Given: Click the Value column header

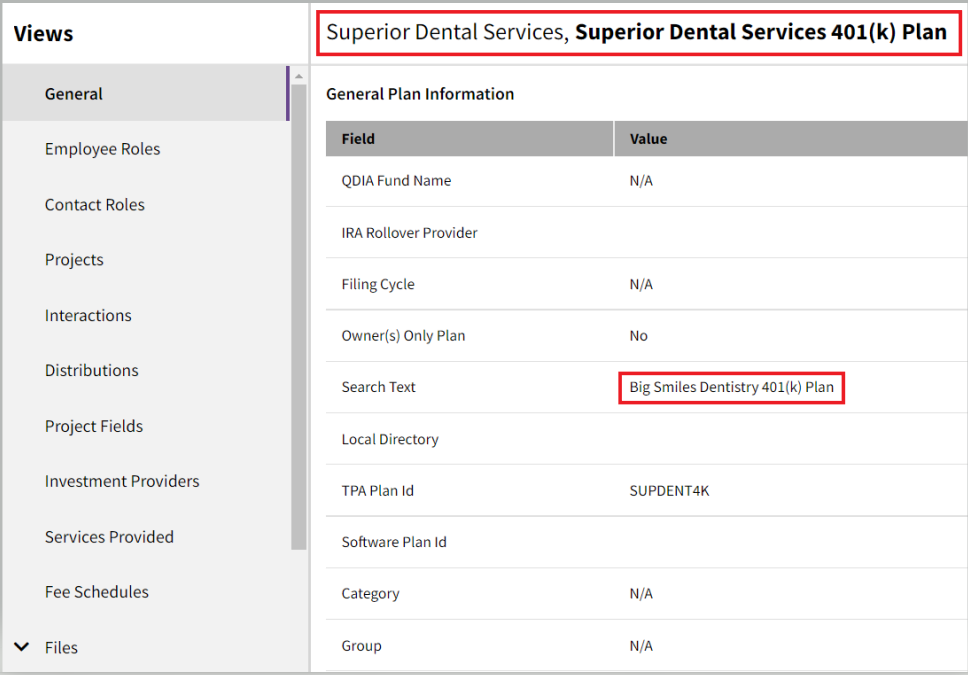Looking at the screenshot, I should 791,139.
